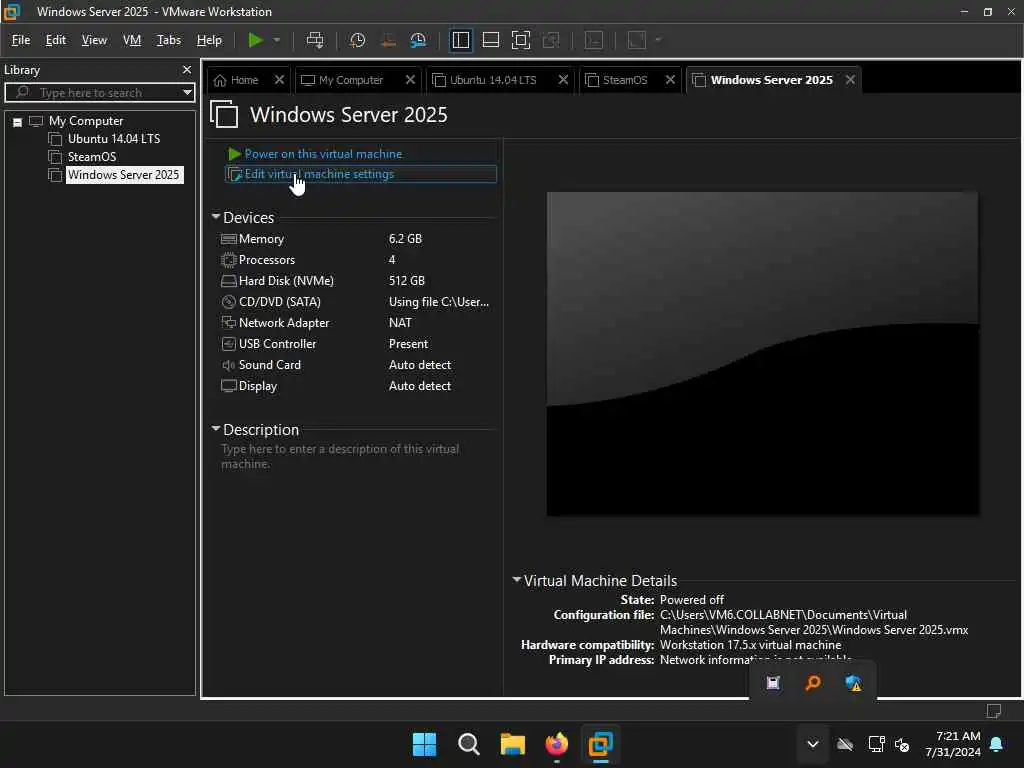Open the power options dropdown arrow
Viewport: 1024px width, 768px height.
(277, 40)
